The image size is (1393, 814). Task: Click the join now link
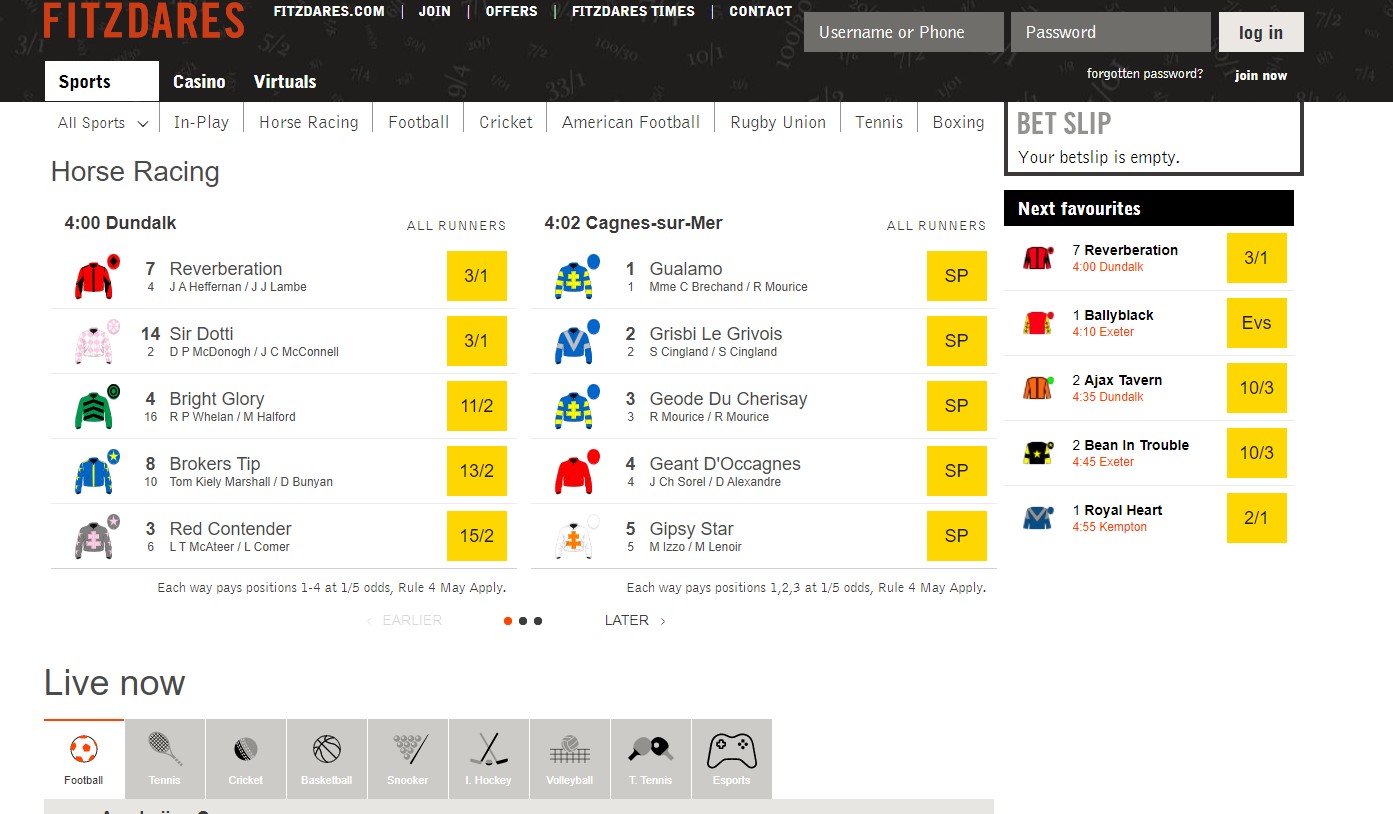click(x=1261, y=75)
